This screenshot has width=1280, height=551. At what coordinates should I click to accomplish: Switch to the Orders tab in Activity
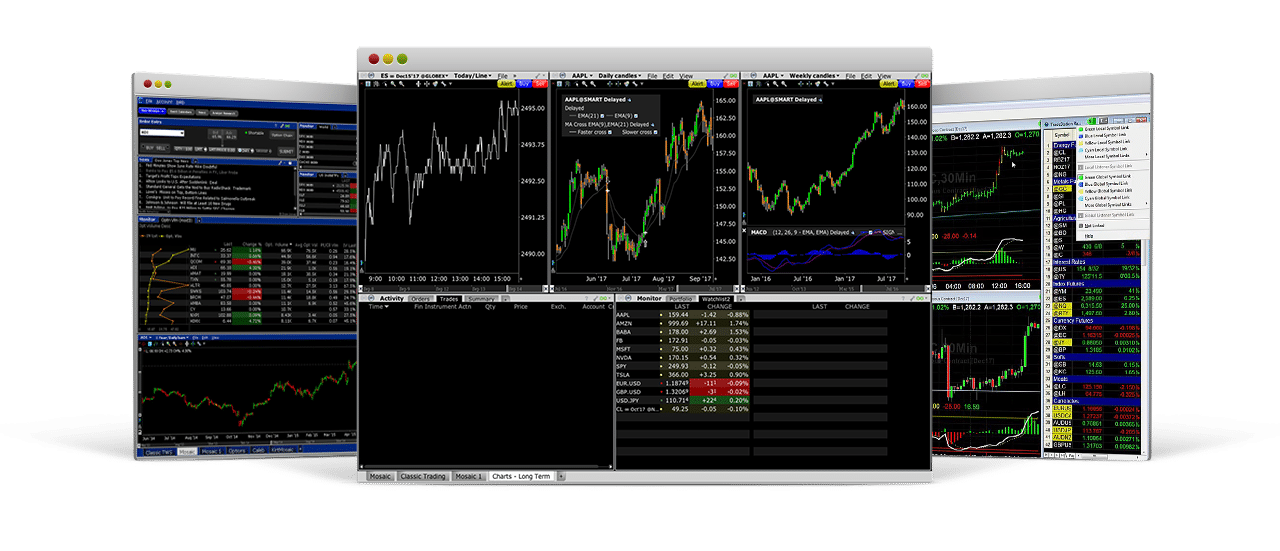click(x=420, y=299)
